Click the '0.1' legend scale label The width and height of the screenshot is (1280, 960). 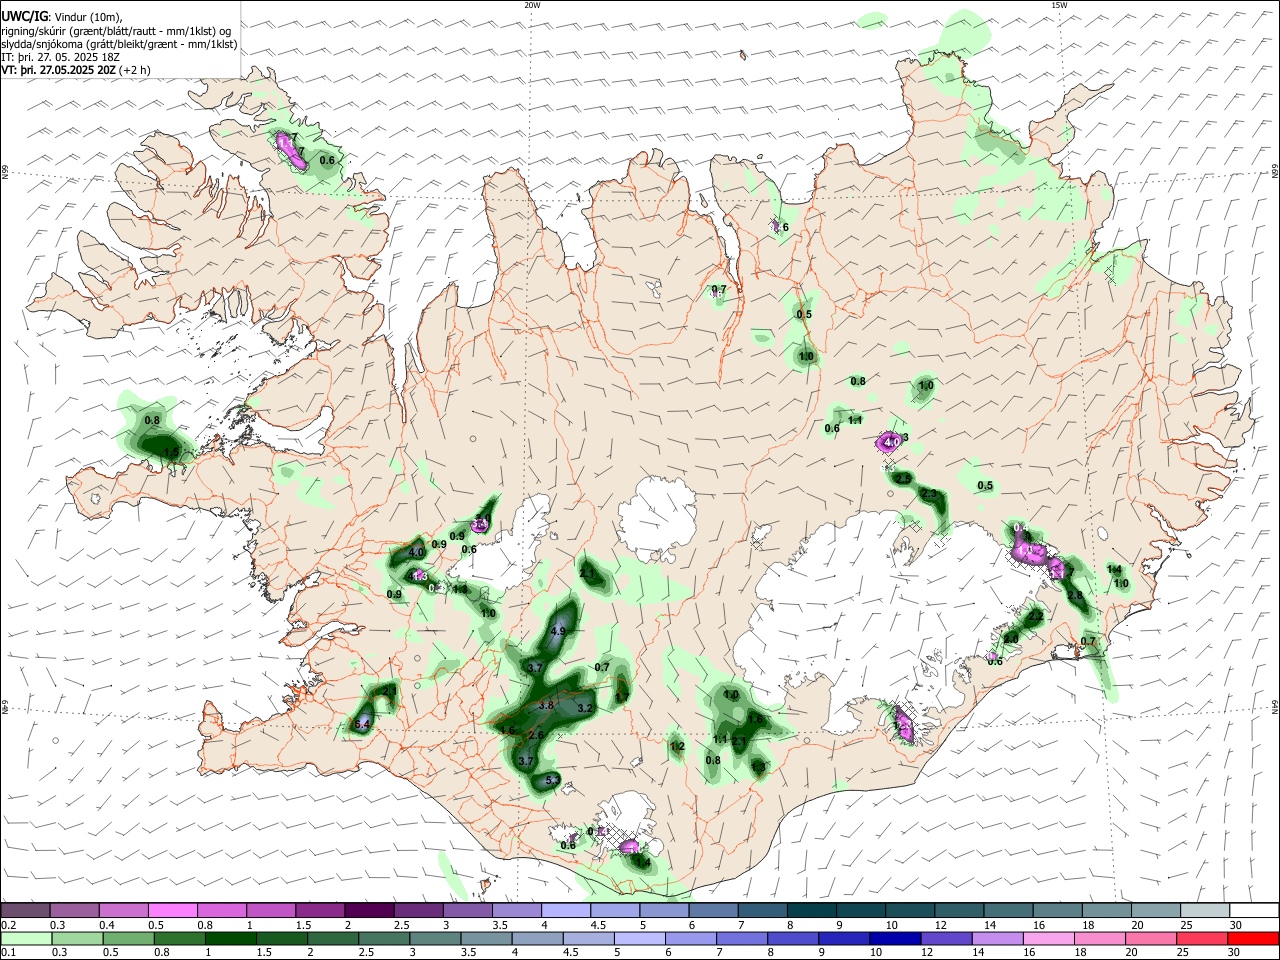click(x=9, y=952)
